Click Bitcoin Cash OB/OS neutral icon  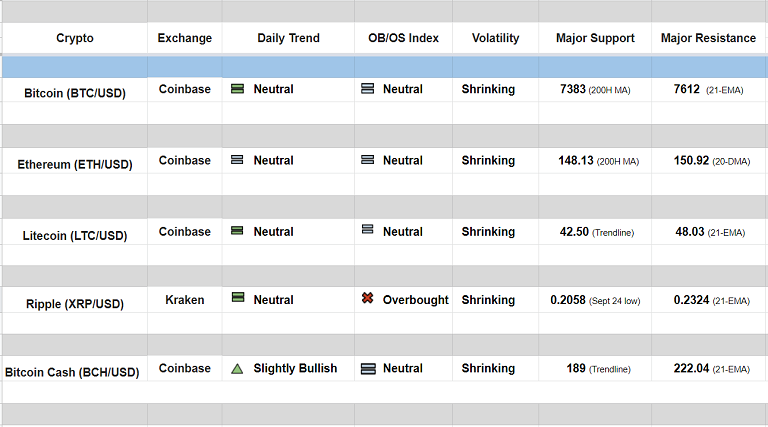[x=367, y=368]
